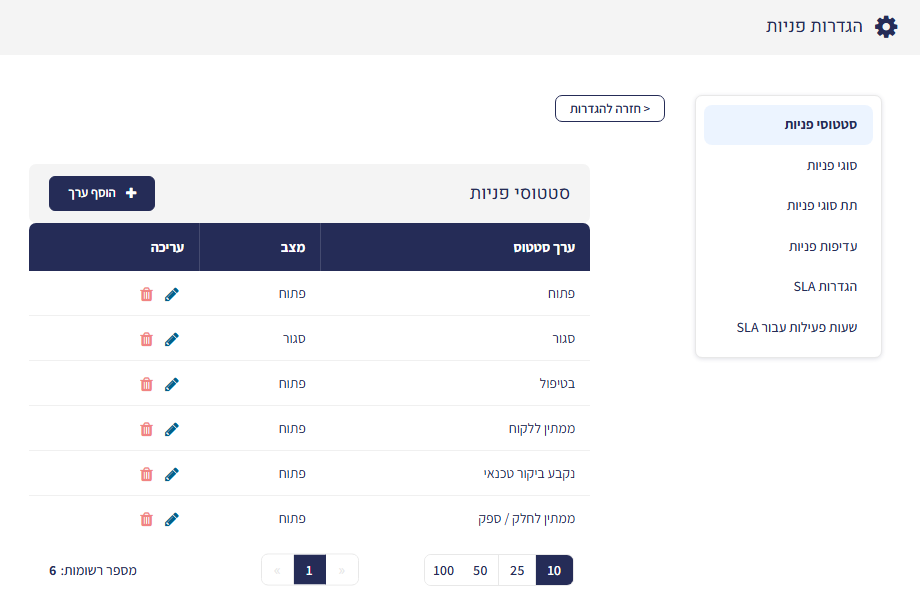The image size is (920, 610).
Task: Edit the ממתין לחלק / ספק status
Action: (171, 519)
